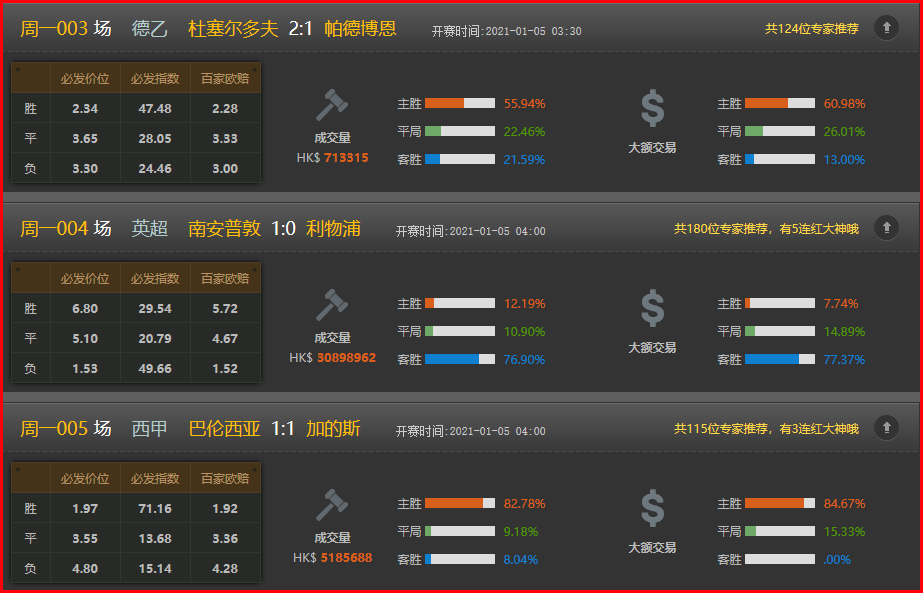The height and width of the screenshot is (593, 923).
Task: Click cell 2.34 in first odds table
Action: [85, 108]
